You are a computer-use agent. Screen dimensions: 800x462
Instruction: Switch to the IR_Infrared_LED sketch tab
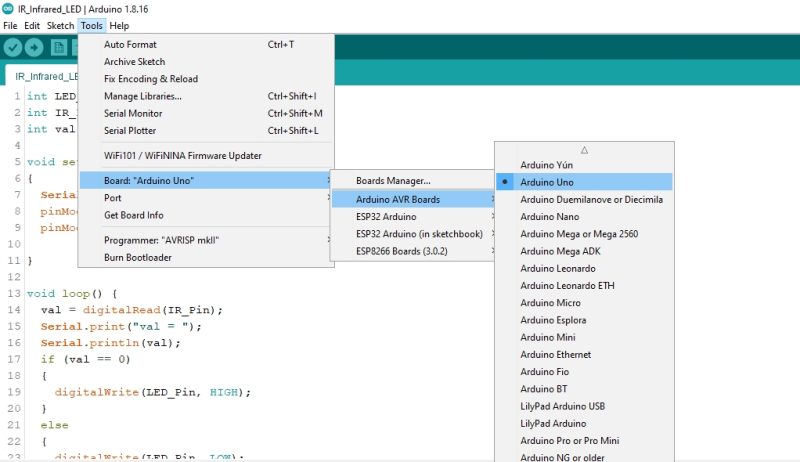coord(45,75)
